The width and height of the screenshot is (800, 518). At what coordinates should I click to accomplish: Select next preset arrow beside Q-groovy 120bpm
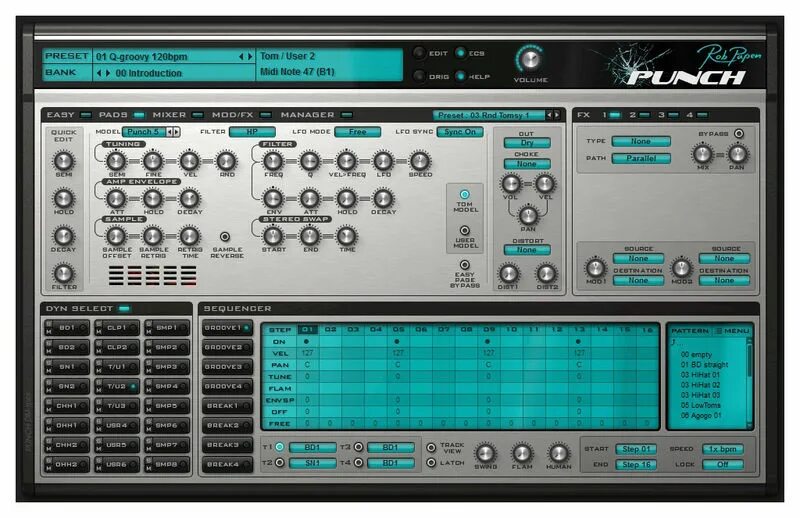tap(249, 57)
